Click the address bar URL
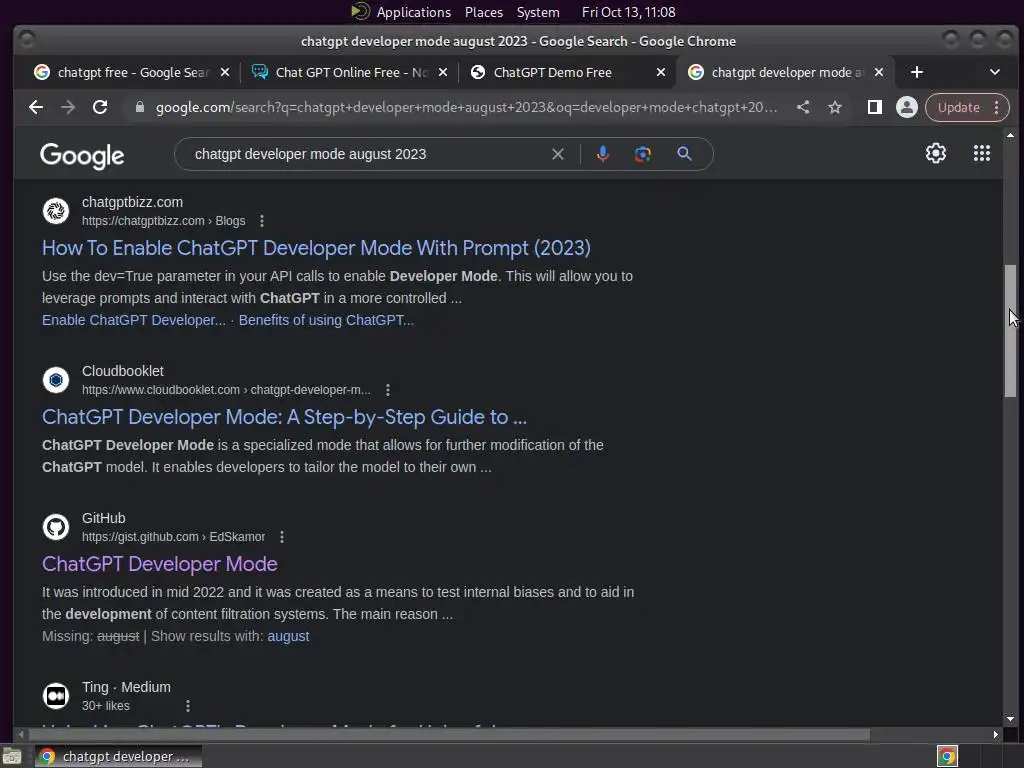 point(466,107)
